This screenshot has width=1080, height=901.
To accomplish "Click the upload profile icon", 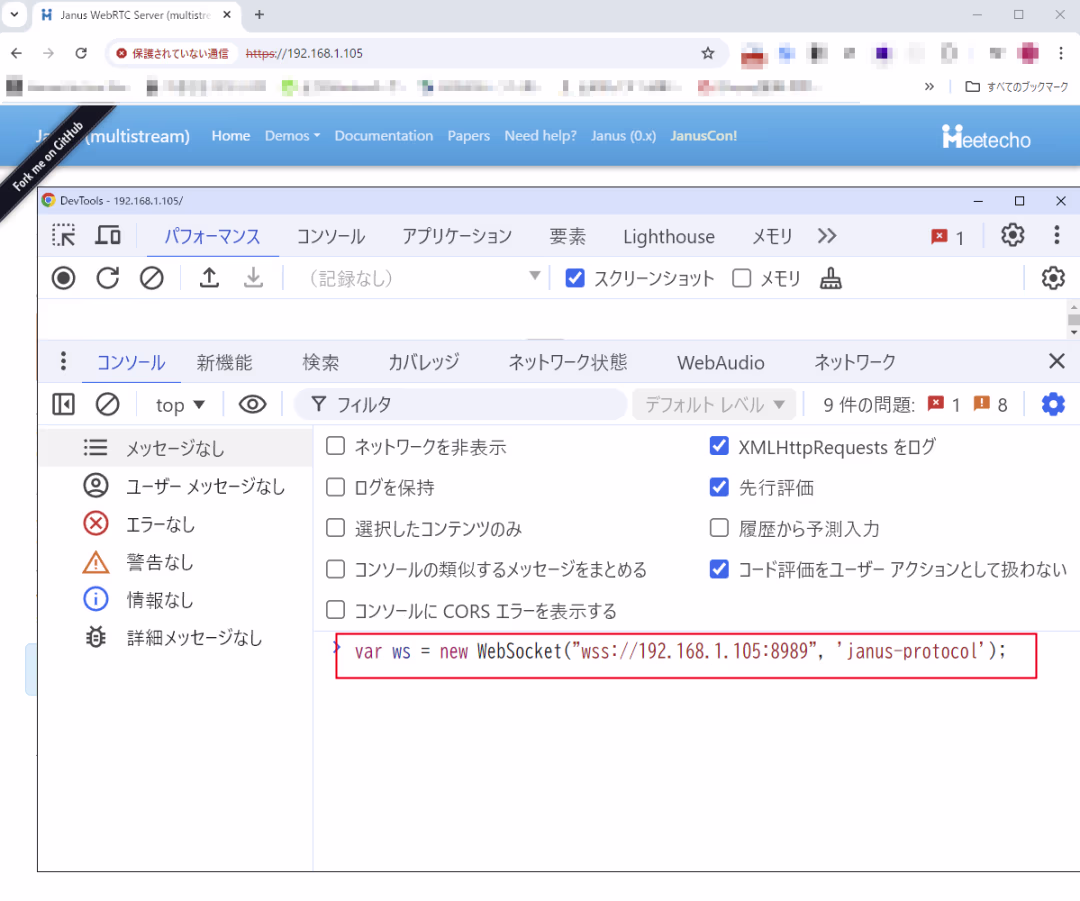I will (209, 278).
